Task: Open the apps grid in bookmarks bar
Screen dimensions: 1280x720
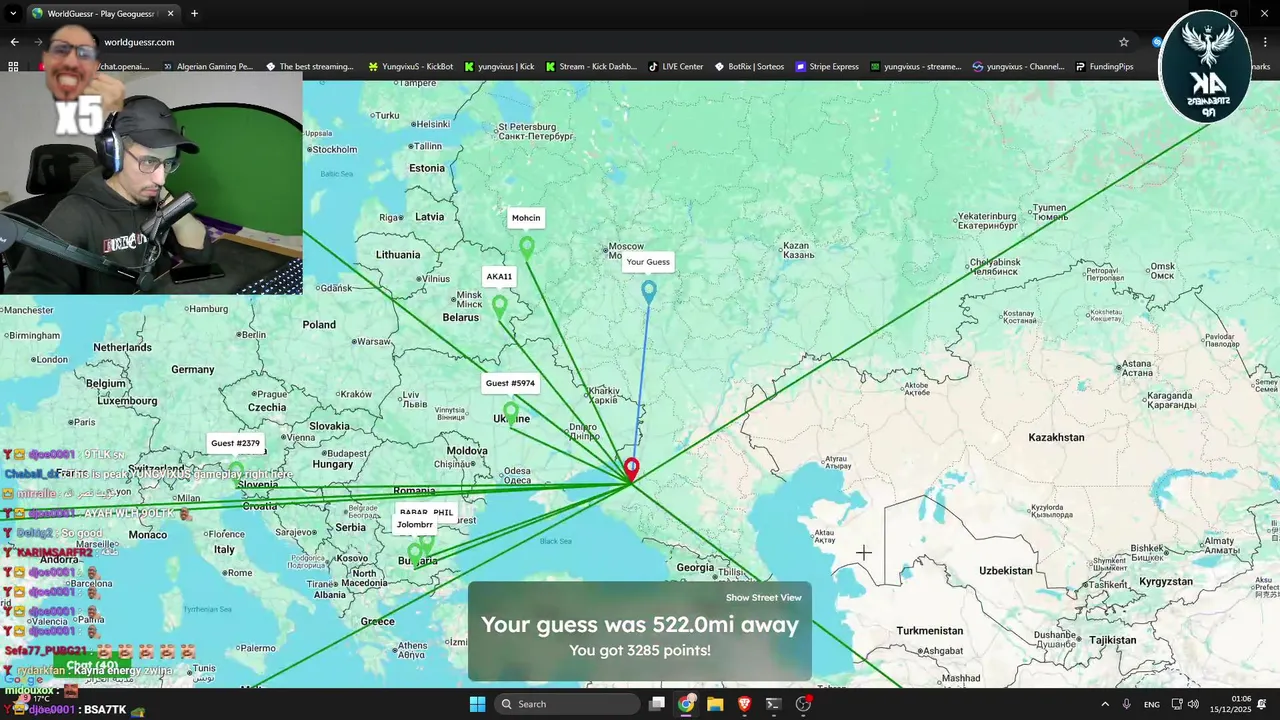Action: coord(13,67)
